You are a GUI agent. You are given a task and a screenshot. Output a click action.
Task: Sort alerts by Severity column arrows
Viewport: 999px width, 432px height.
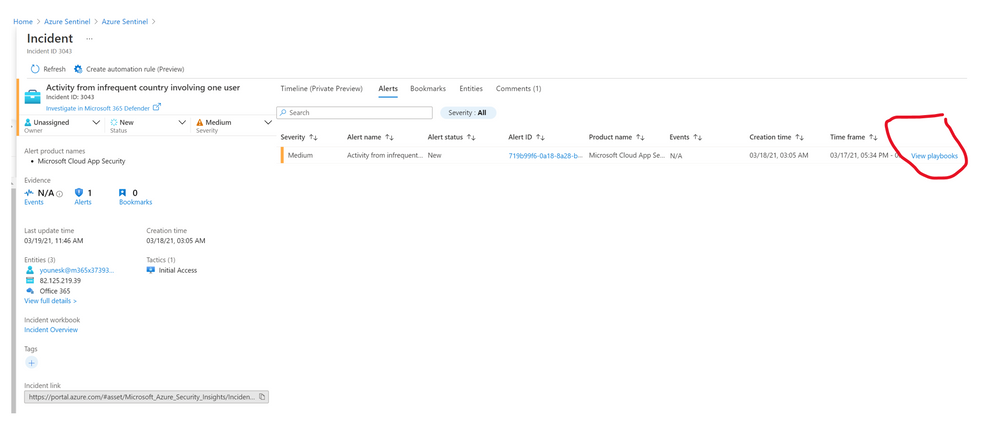pyautogui.click(x=313, y=137)
